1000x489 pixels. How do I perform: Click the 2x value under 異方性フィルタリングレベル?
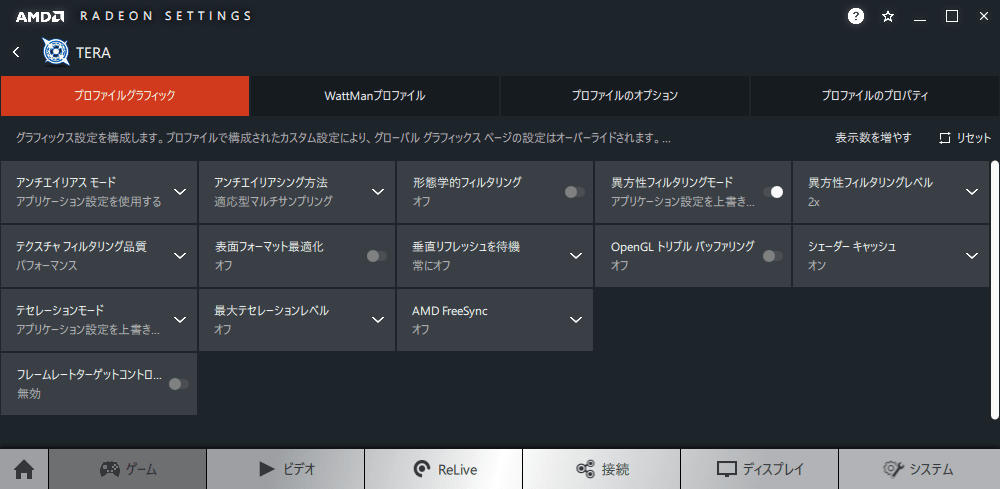815,202
